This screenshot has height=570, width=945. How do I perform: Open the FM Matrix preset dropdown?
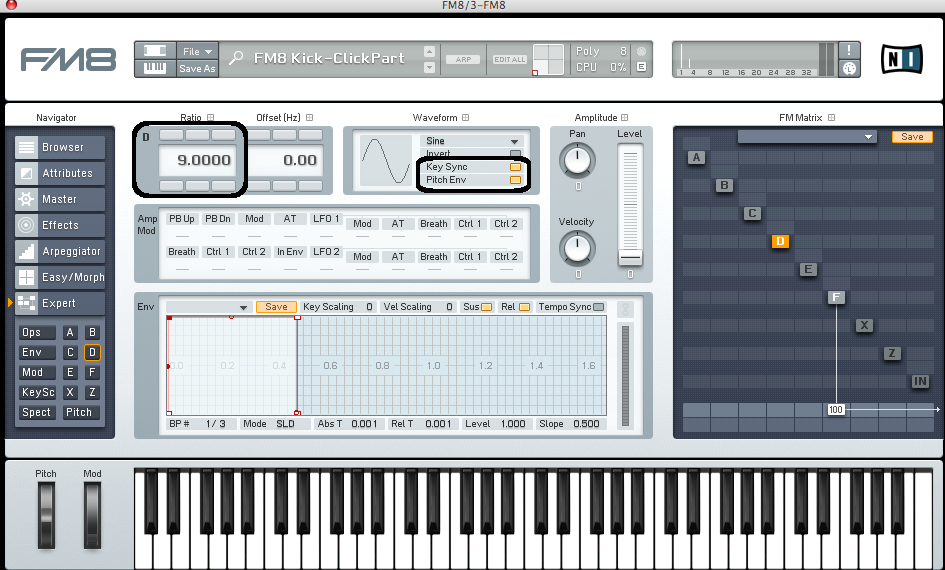[807, 137]
